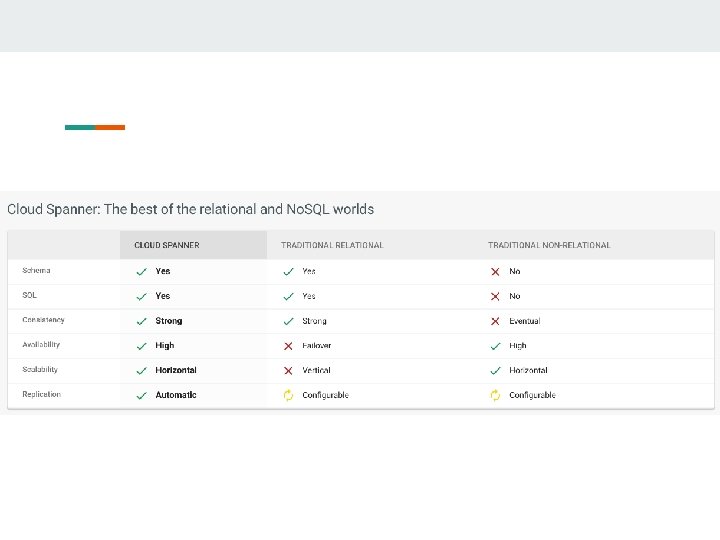Click the checkmark icon next to Automatic
The height and width of the screenshot is (540, 720).
click(x=142, y=395)
